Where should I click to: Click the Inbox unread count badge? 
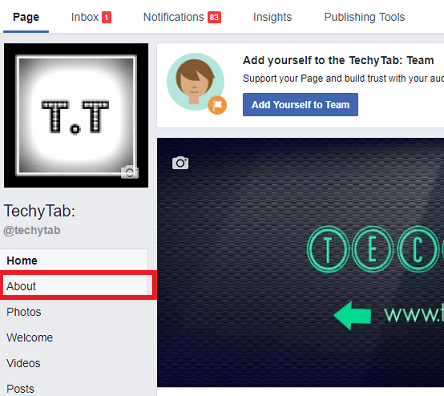[x=107, y=17]
